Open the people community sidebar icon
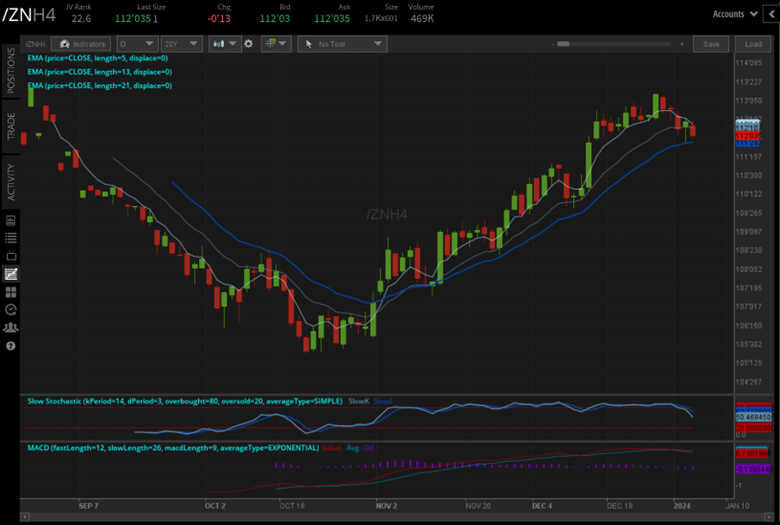This screenshot has height=525, width=780. pyautogui.click(x=10, y=327)
